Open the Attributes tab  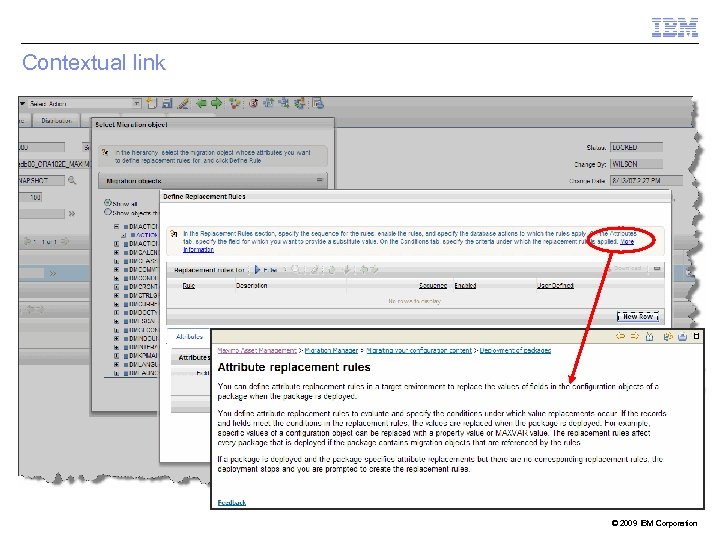pyautogui.click(x=189, y=337)
